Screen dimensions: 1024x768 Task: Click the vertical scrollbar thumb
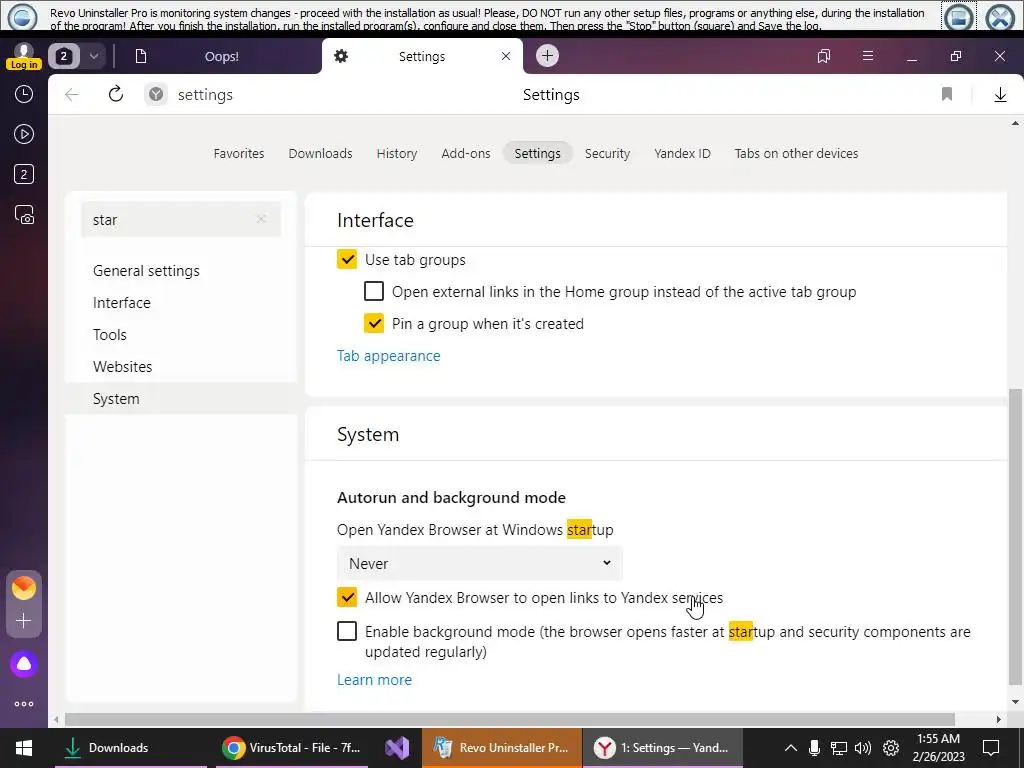1015,537
